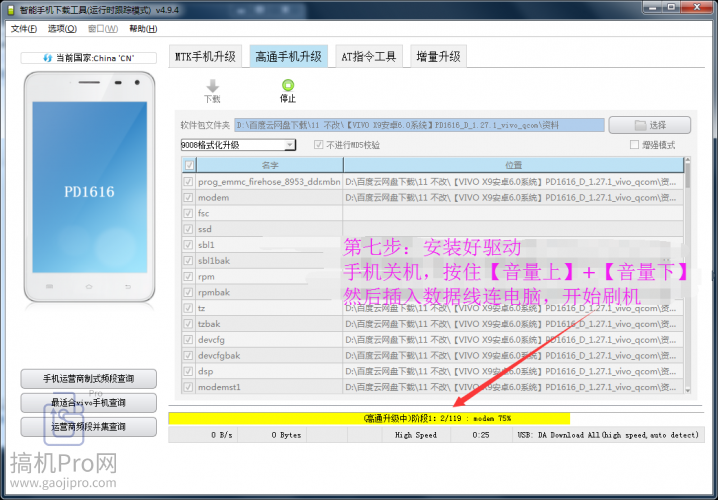Open the 帮助(H) menu

143,29
